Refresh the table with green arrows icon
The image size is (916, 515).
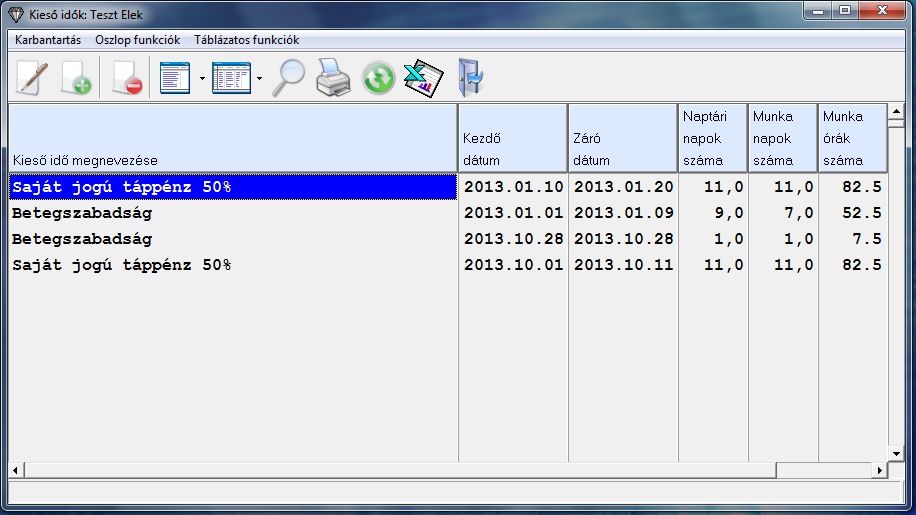pyautogui.click(x=378, y=77)
